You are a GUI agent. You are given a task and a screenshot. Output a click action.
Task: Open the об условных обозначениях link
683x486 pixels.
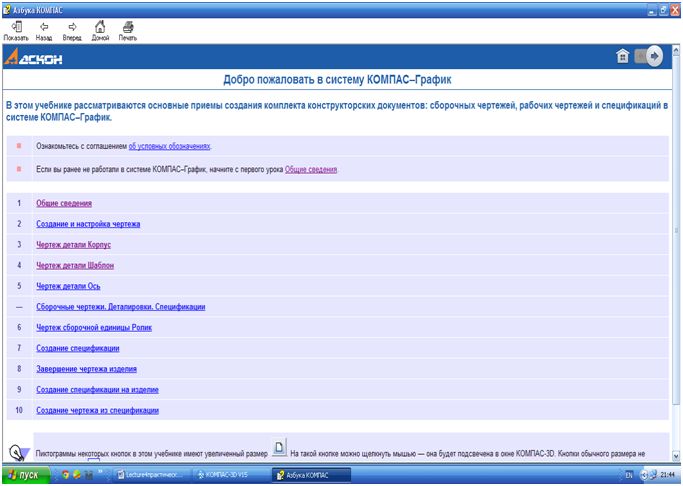[x=169, y=146]
